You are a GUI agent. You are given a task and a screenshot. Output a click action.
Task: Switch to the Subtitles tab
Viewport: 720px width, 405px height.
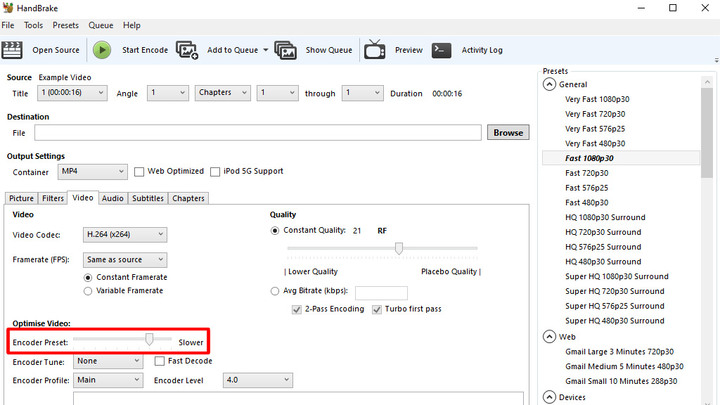point(148,198)
